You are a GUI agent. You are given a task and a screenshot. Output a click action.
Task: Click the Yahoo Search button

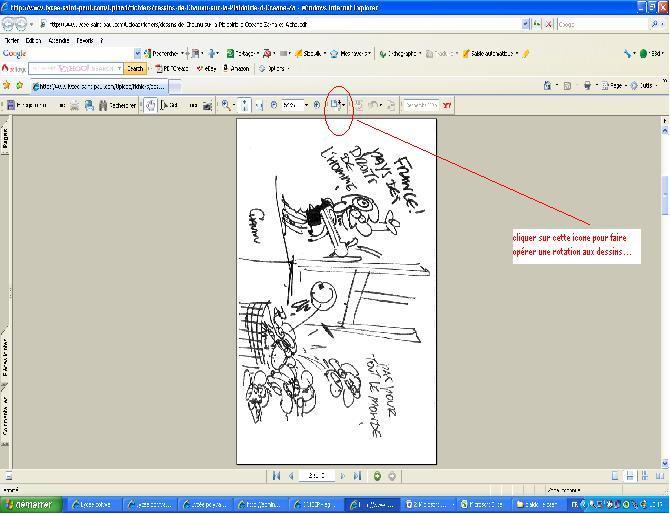(135, 68)
